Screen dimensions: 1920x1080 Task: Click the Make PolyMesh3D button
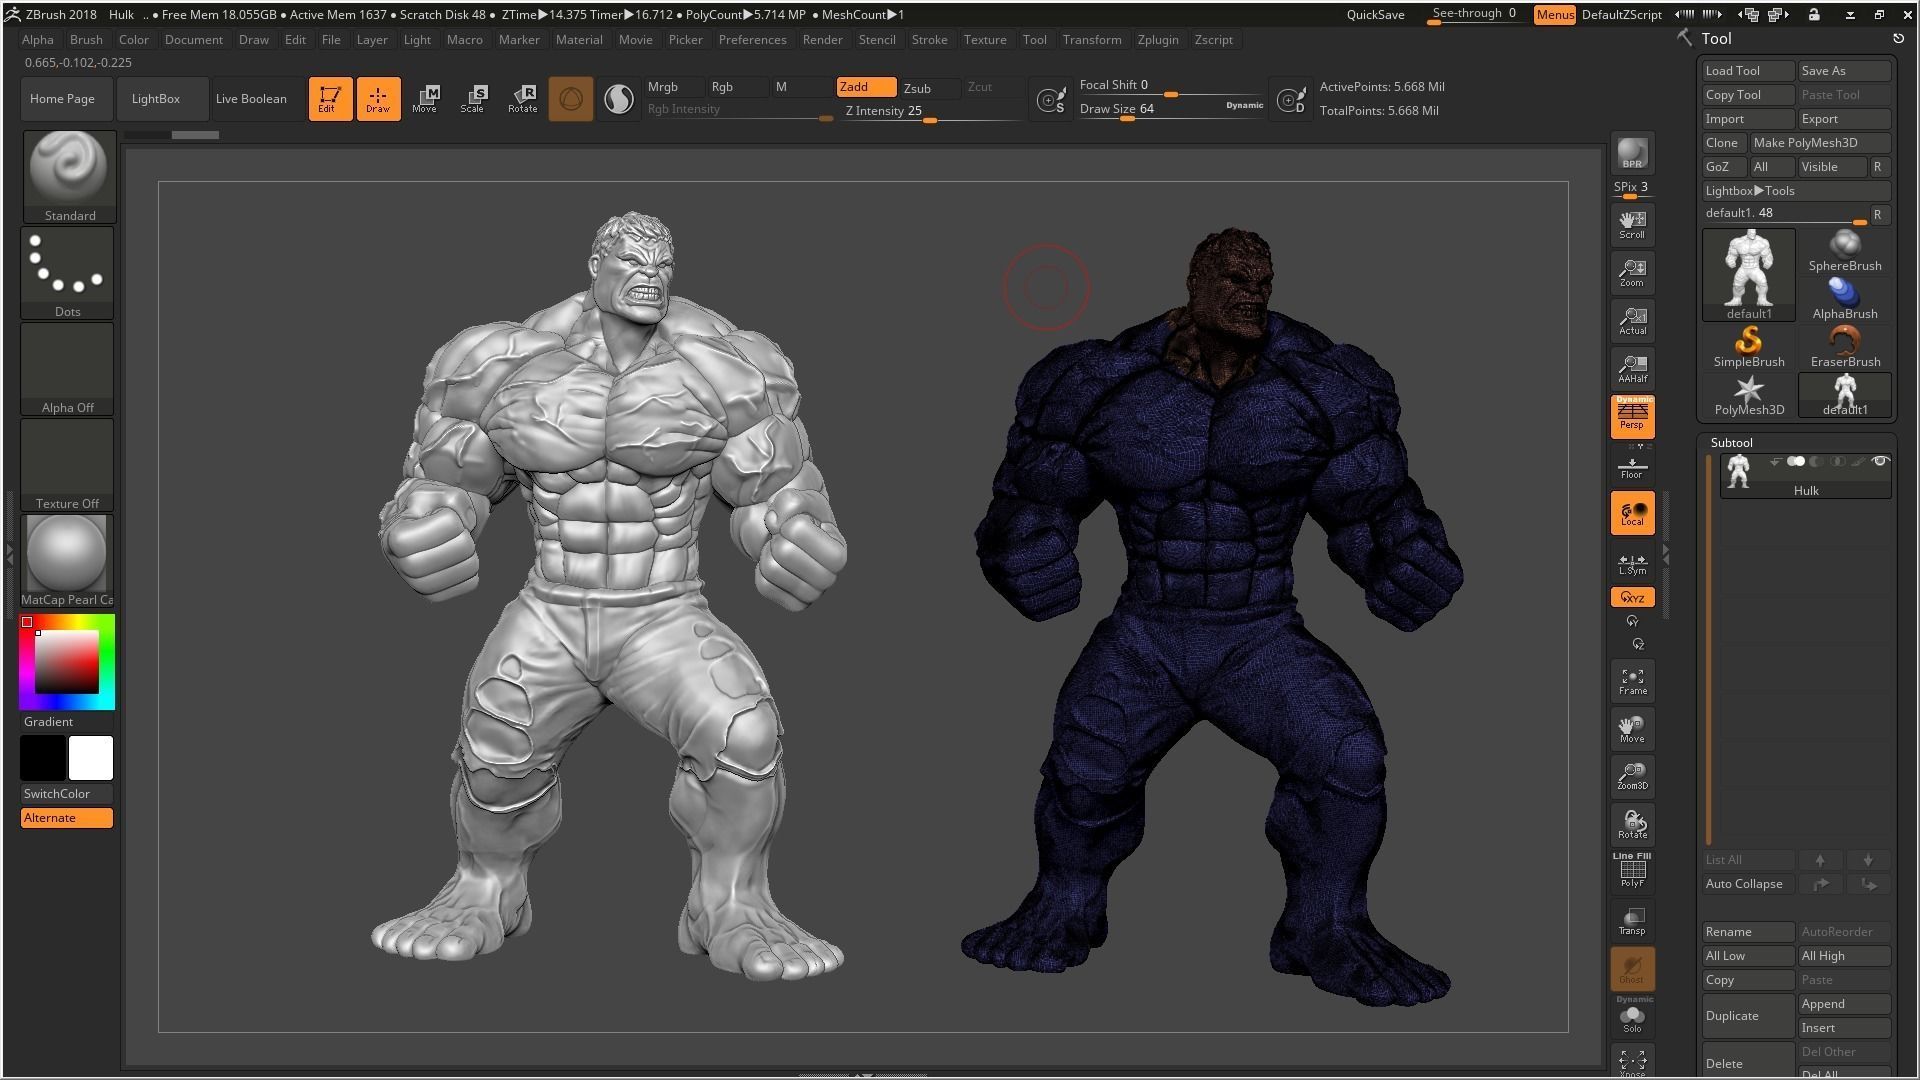1820,142
